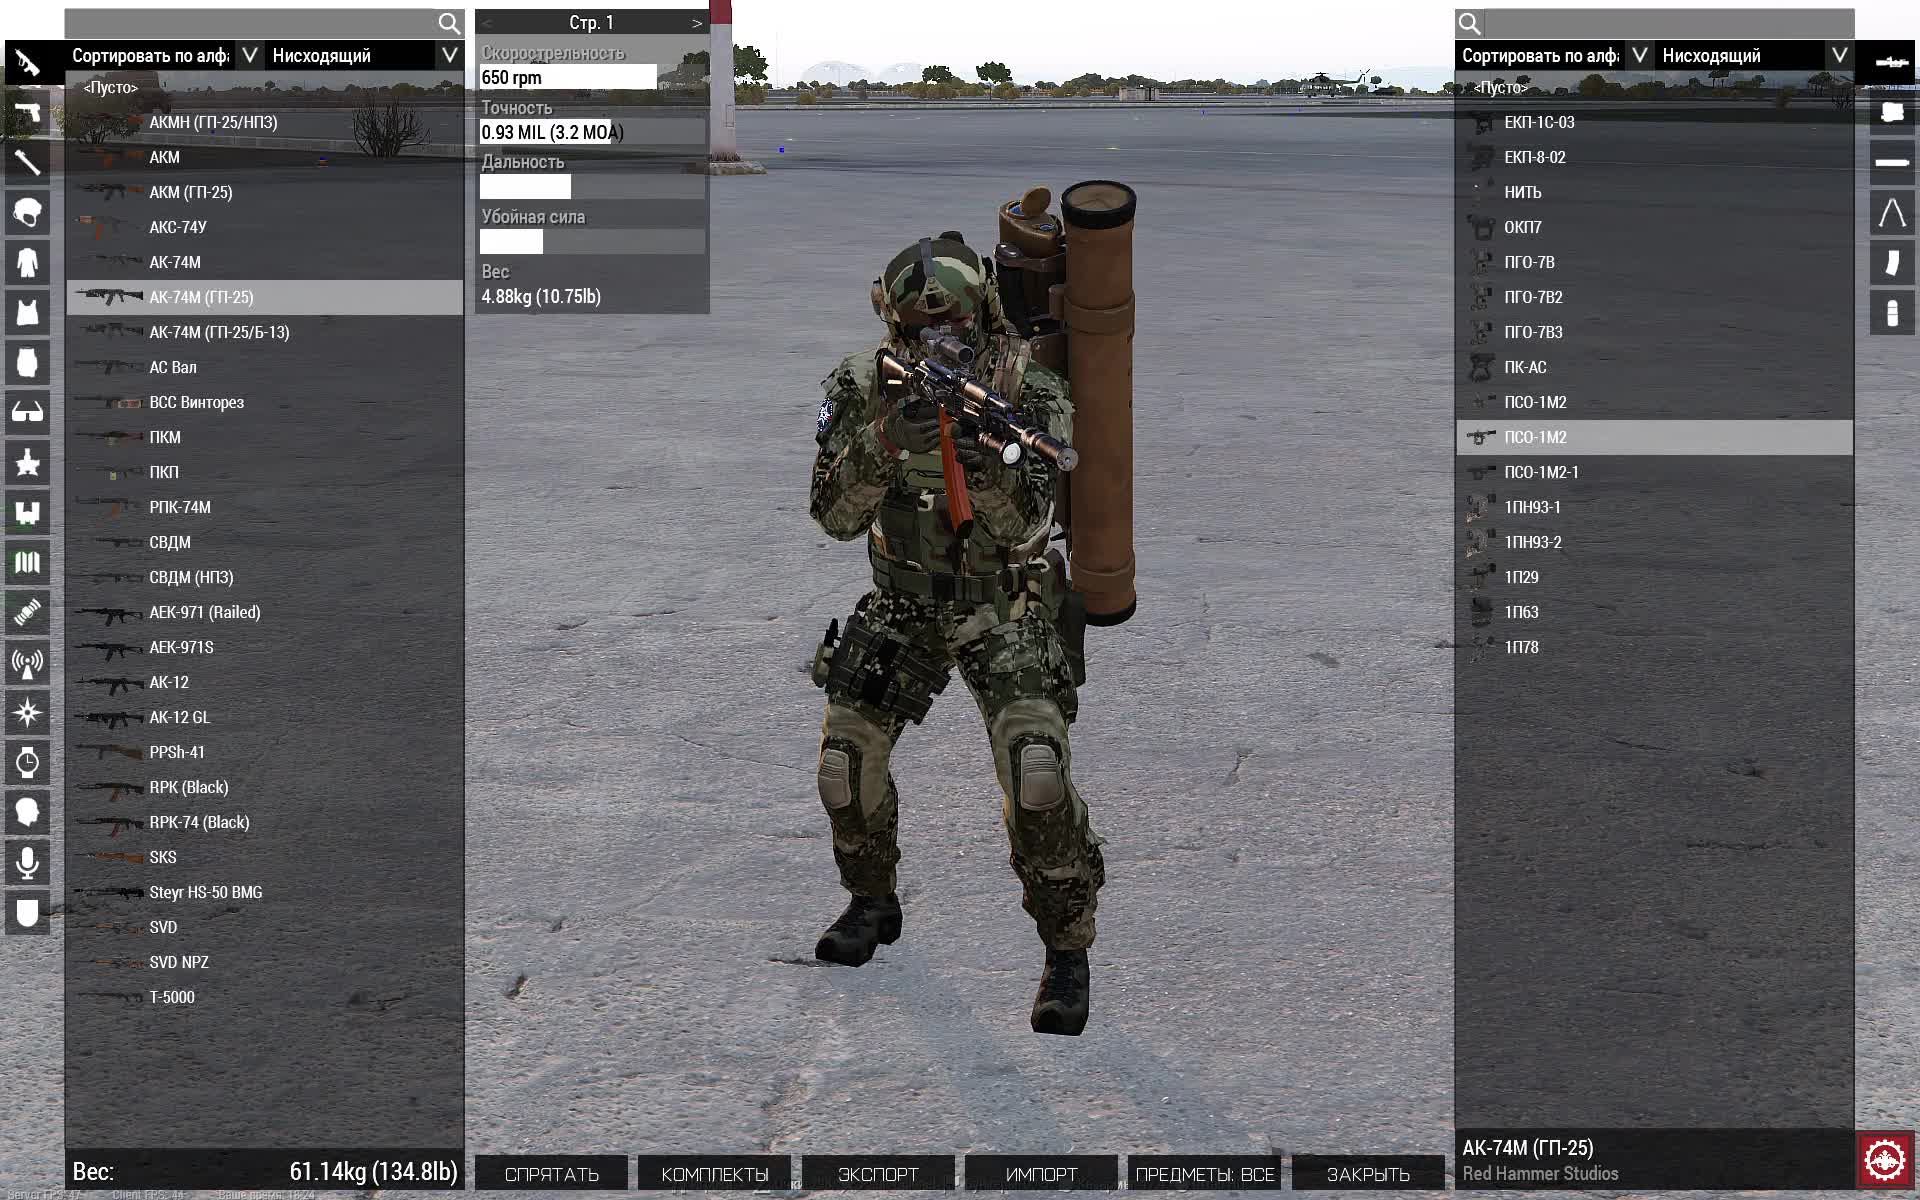Open the КОМПЛЕКТЫ loadouts button

coord(714,1174)
